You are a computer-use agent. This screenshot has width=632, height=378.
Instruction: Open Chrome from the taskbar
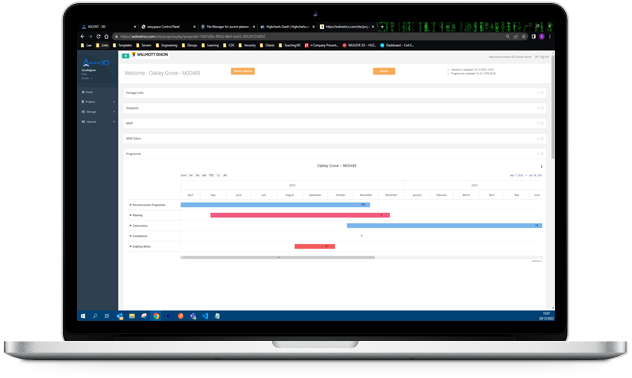156,316
